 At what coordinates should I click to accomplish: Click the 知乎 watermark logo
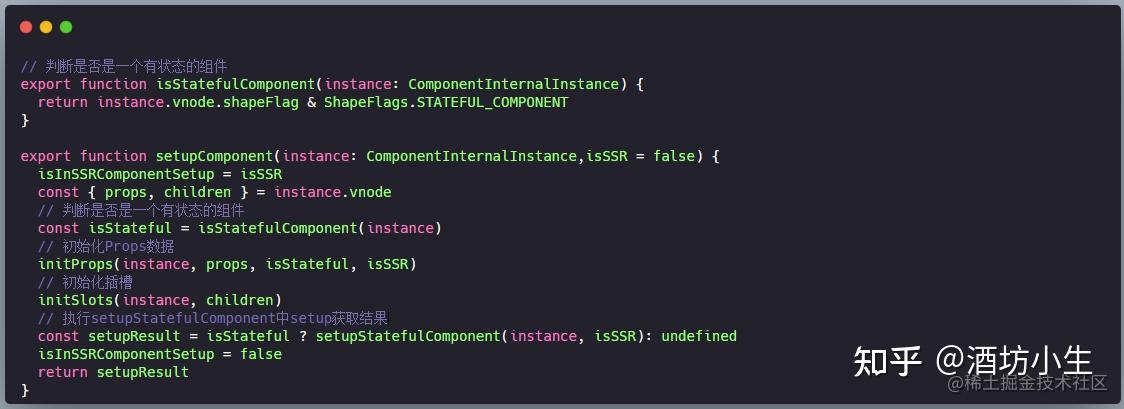tap(887, 361)
